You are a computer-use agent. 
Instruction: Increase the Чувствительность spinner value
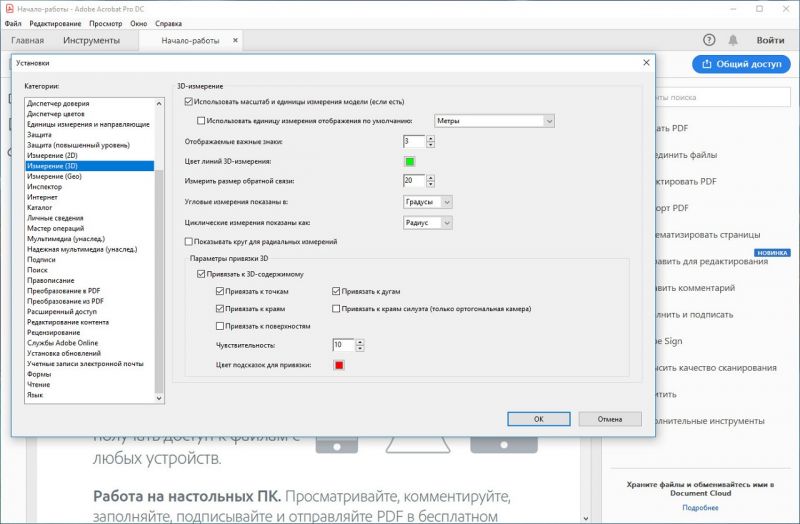click(x=360, y=342)
